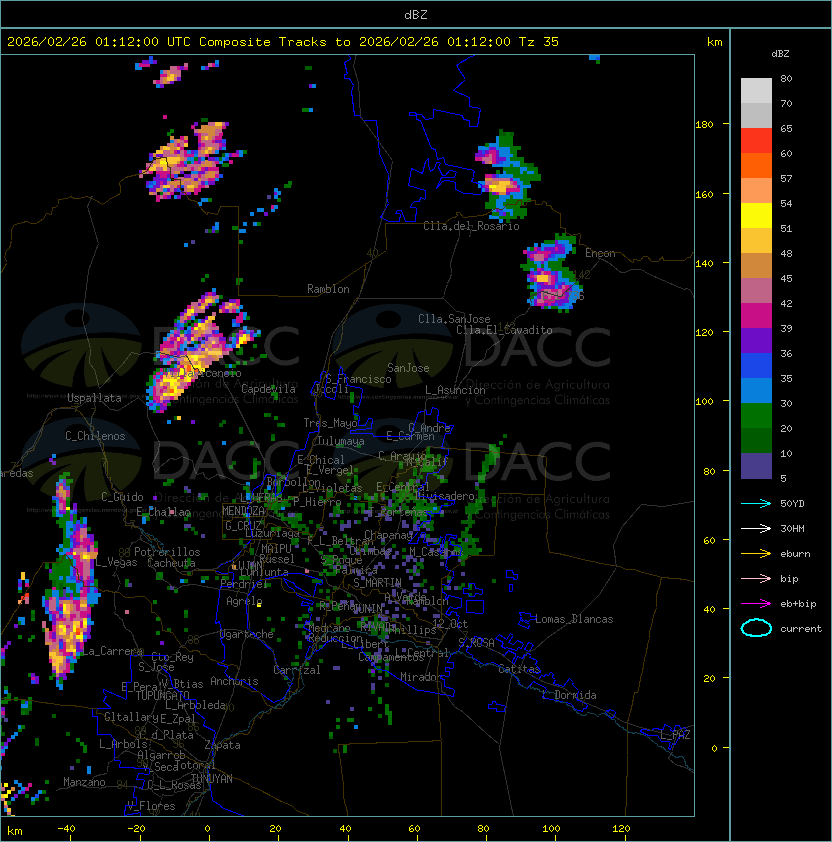The height and width of the screenshot is (842, 832).
Task: Click the 'Mirador' map label
Action: coord(422,677)
